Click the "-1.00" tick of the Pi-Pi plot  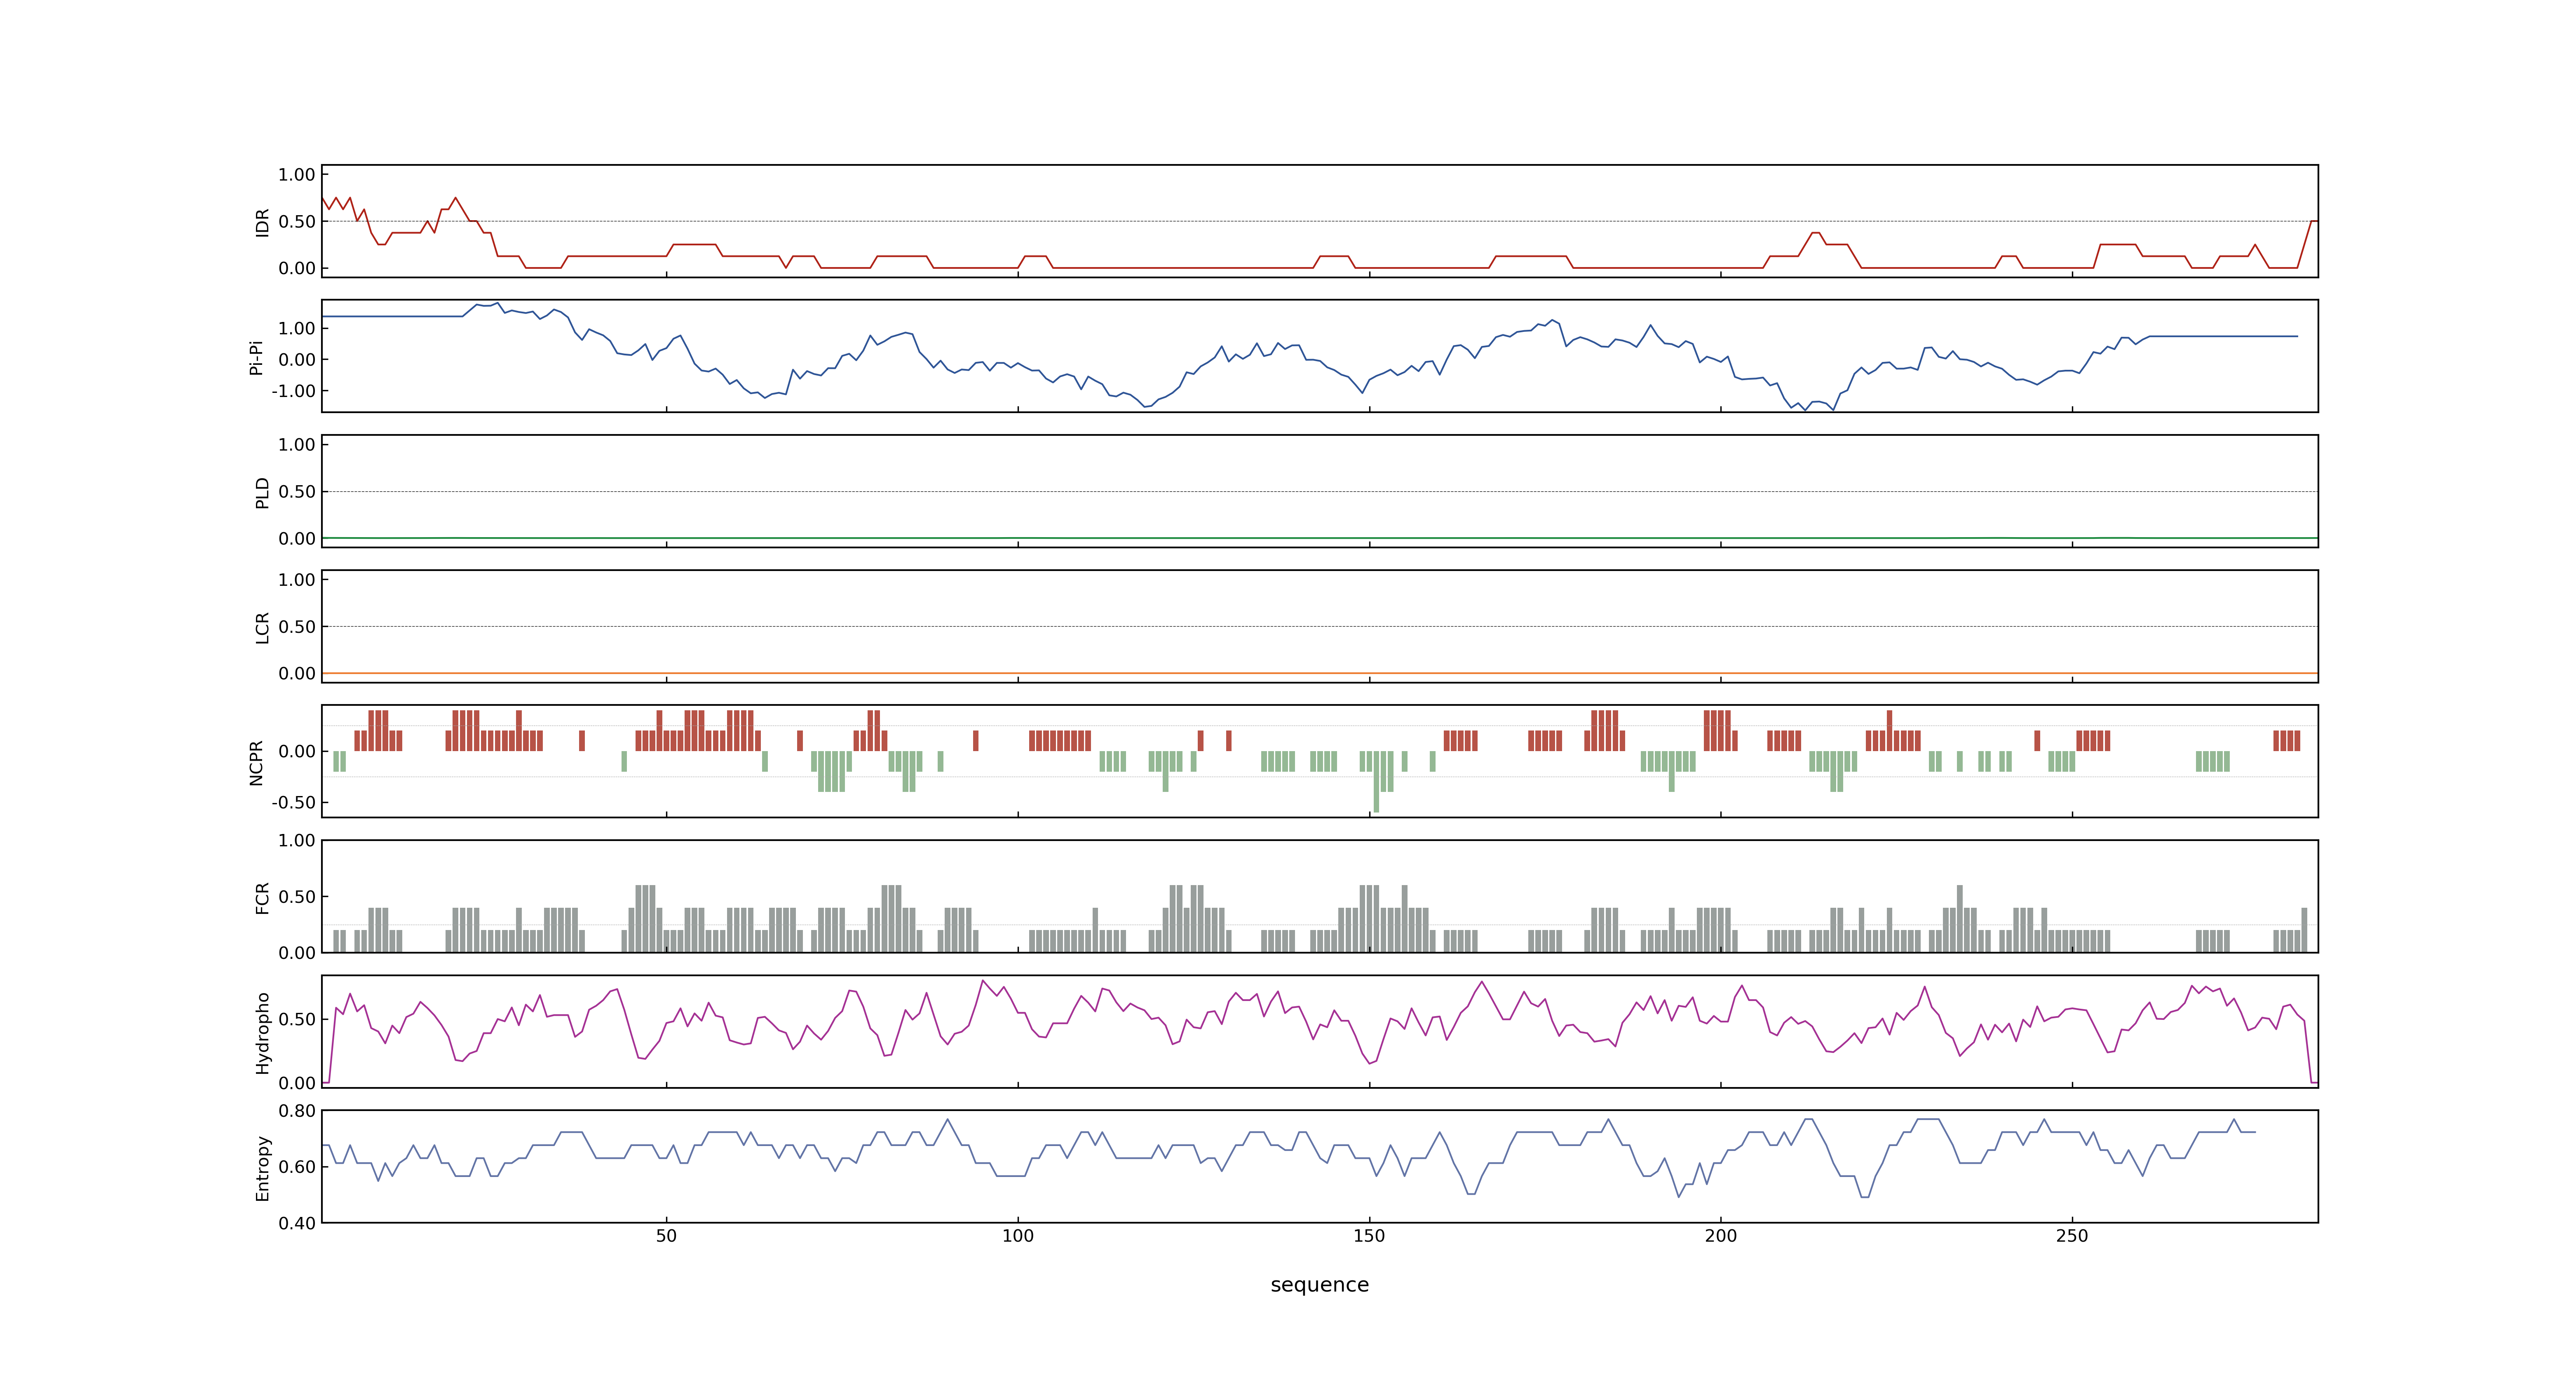293,391
